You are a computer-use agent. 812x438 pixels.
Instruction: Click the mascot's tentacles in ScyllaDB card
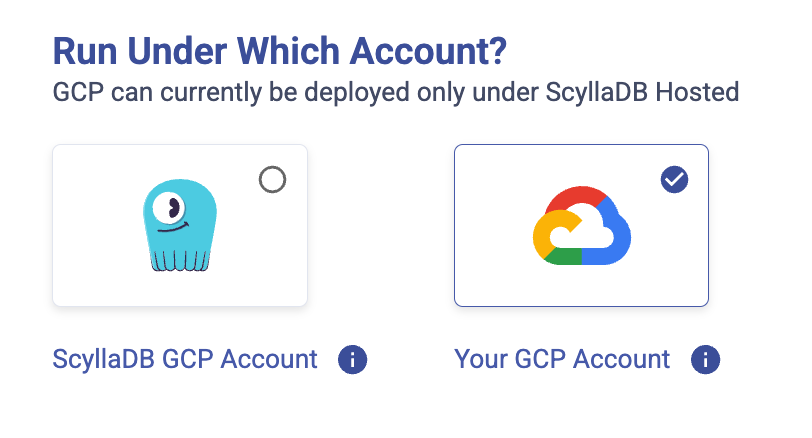coord(180,259)
